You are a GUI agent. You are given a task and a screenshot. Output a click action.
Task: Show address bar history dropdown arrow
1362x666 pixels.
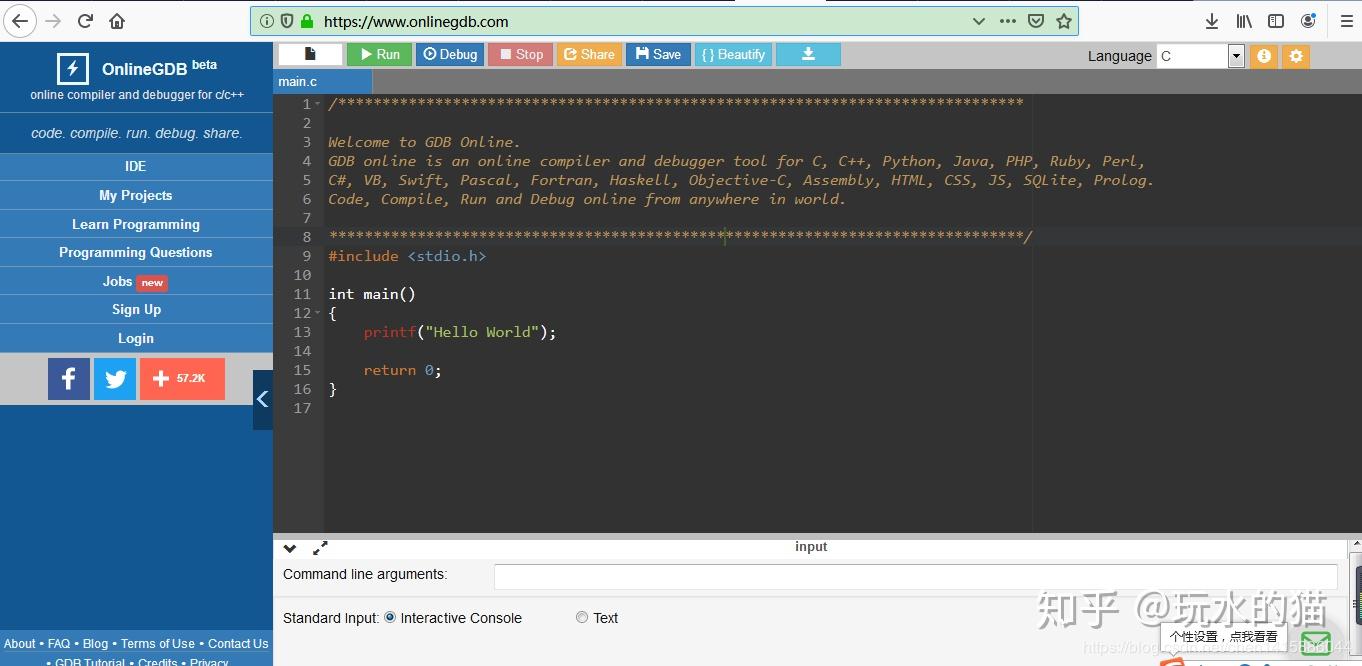tap(979, 21)
